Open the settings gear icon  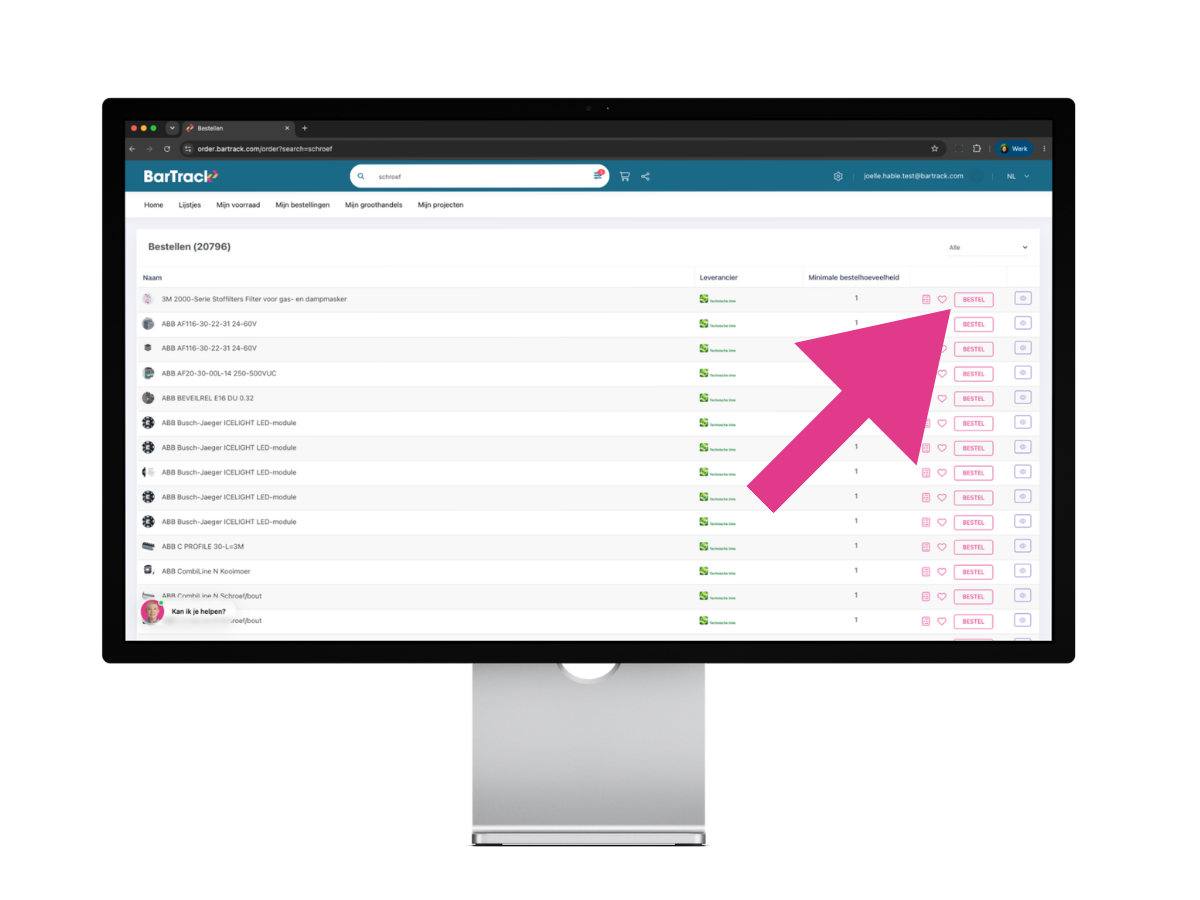point(838,176)
